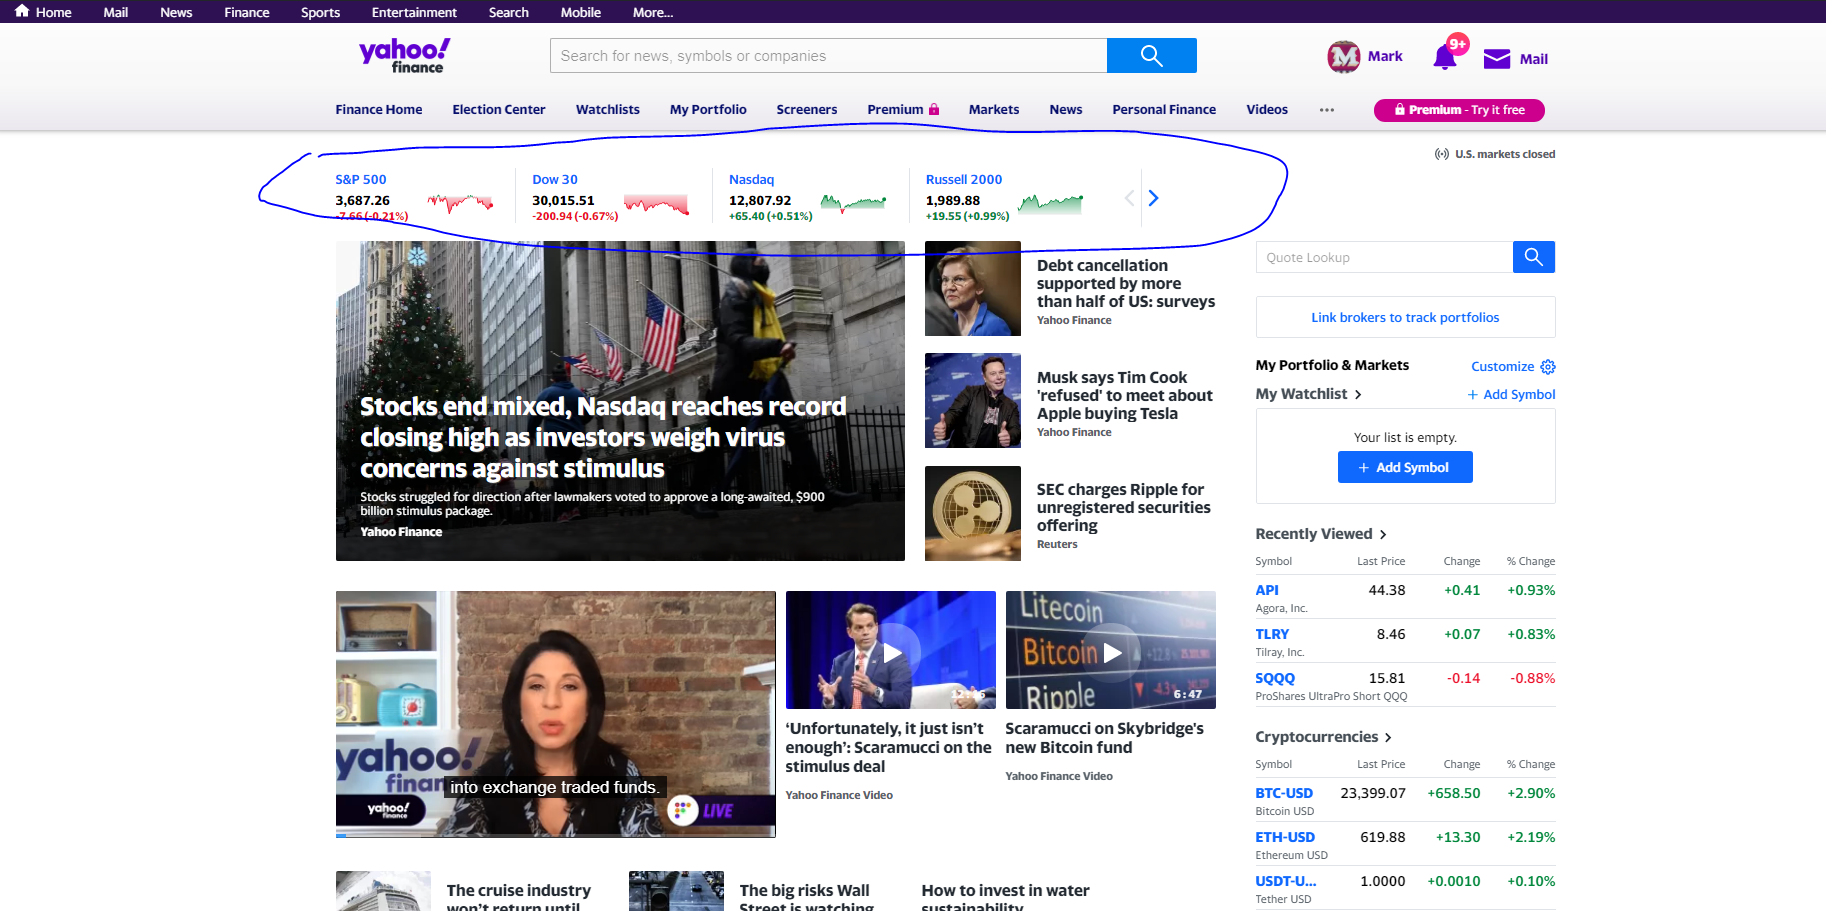Open the TLRY ticker link
Image resolution: width=1826 pixels, height=911 pixels.
(x=1272, y=635)
